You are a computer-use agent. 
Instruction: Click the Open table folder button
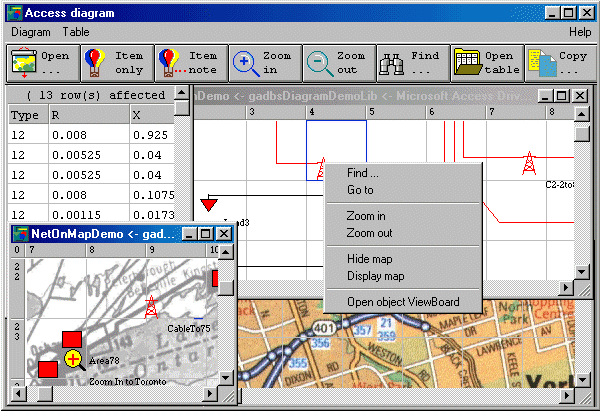click(x=488, y=63)
